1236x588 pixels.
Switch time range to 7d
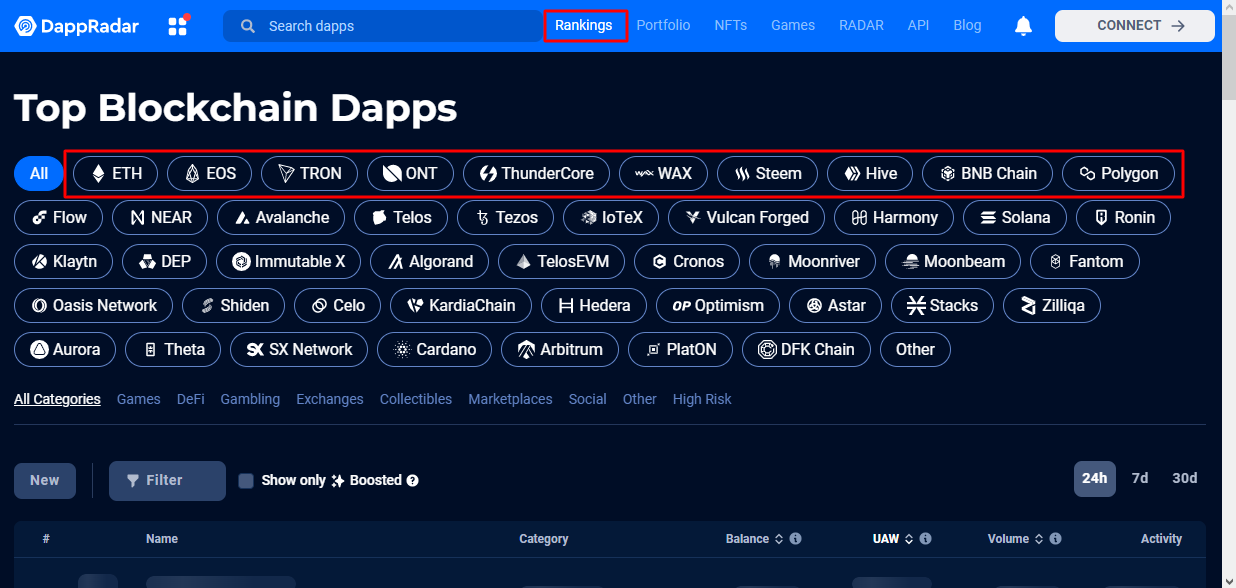[1140, 479]
